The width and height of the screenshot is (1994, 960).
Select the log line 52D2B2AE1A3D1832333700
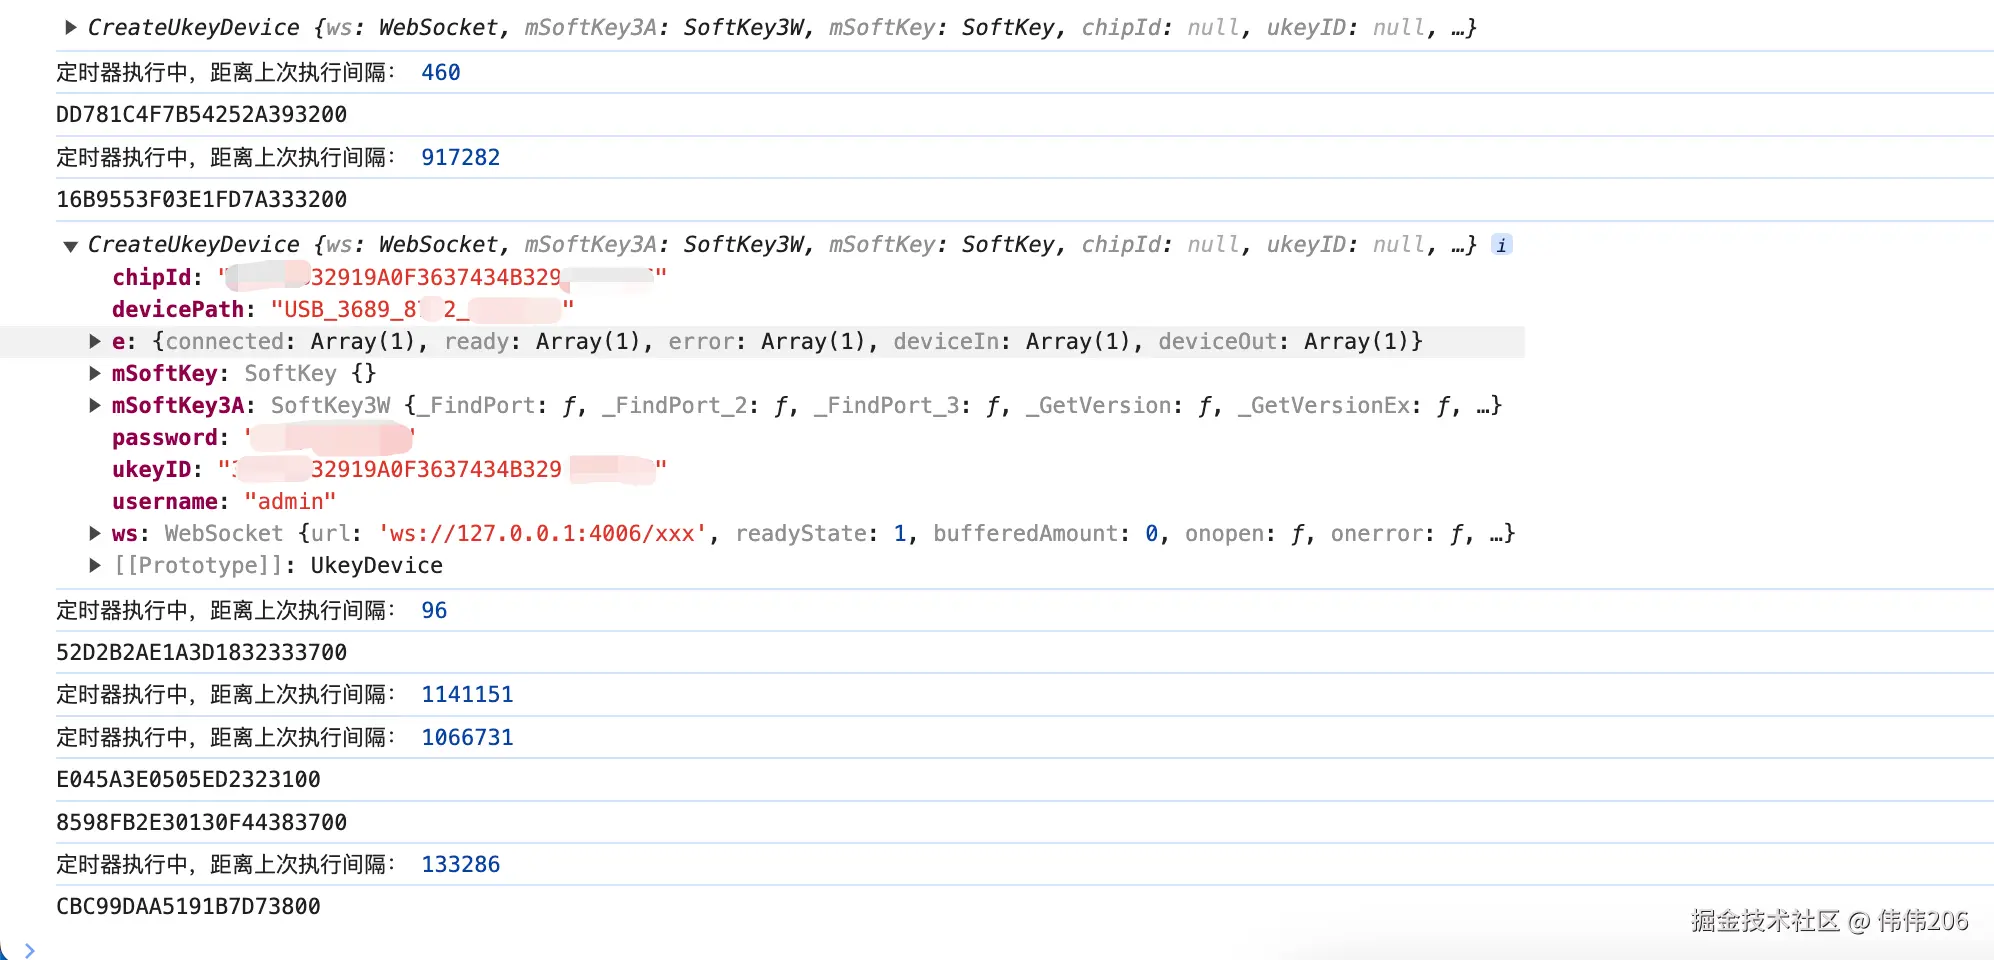202,653
